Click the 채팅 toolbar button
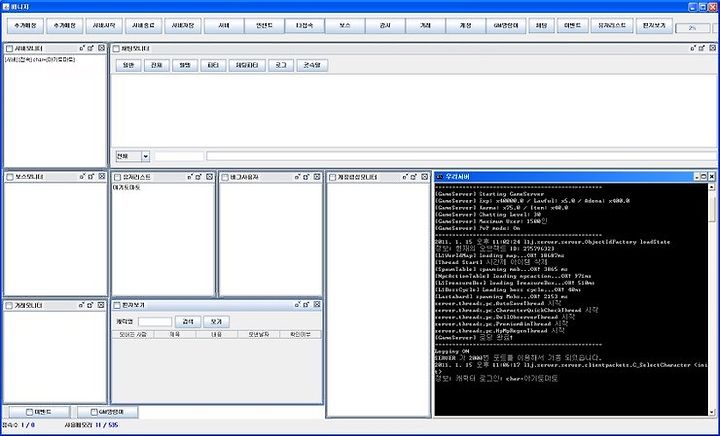This screenshot has height=436, width=720. (541, 26)
